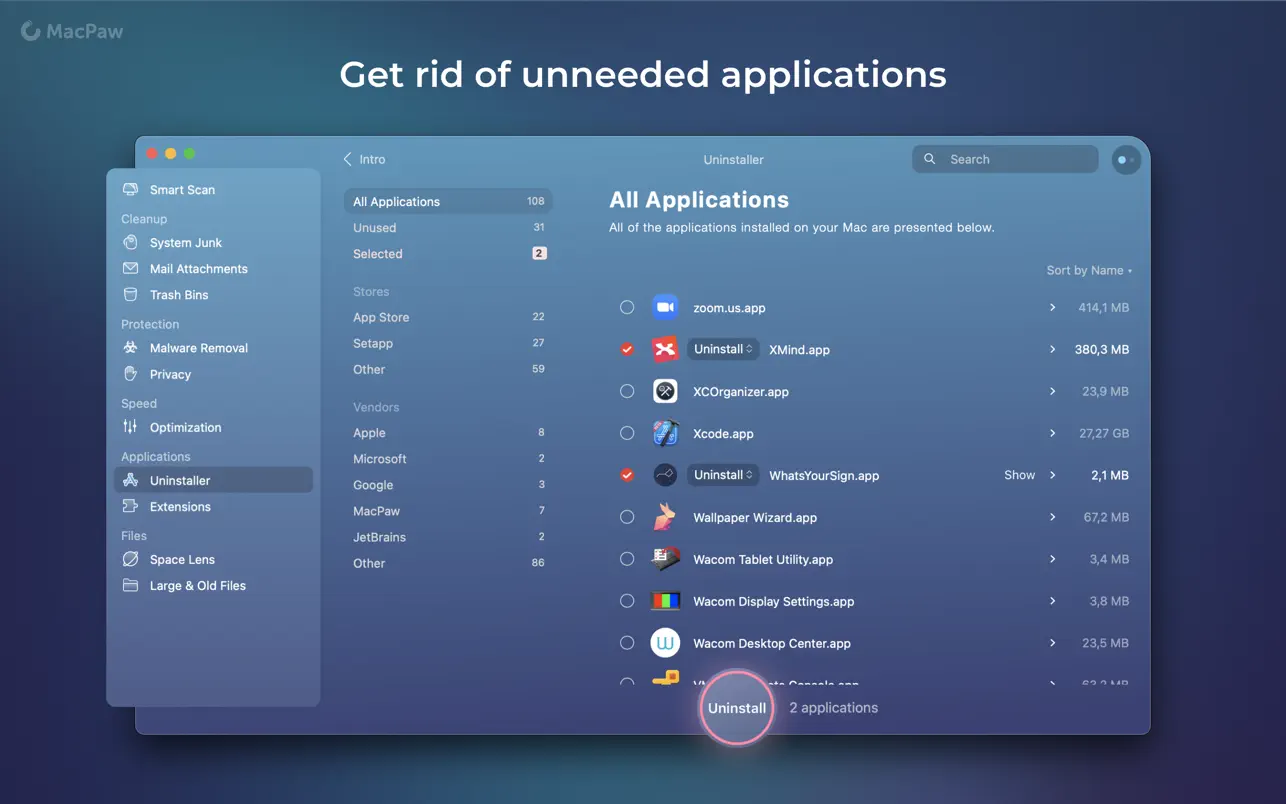This screenshot has height=804, width=1286.
Task: Select App Store filter
Action: pos(448,317)
